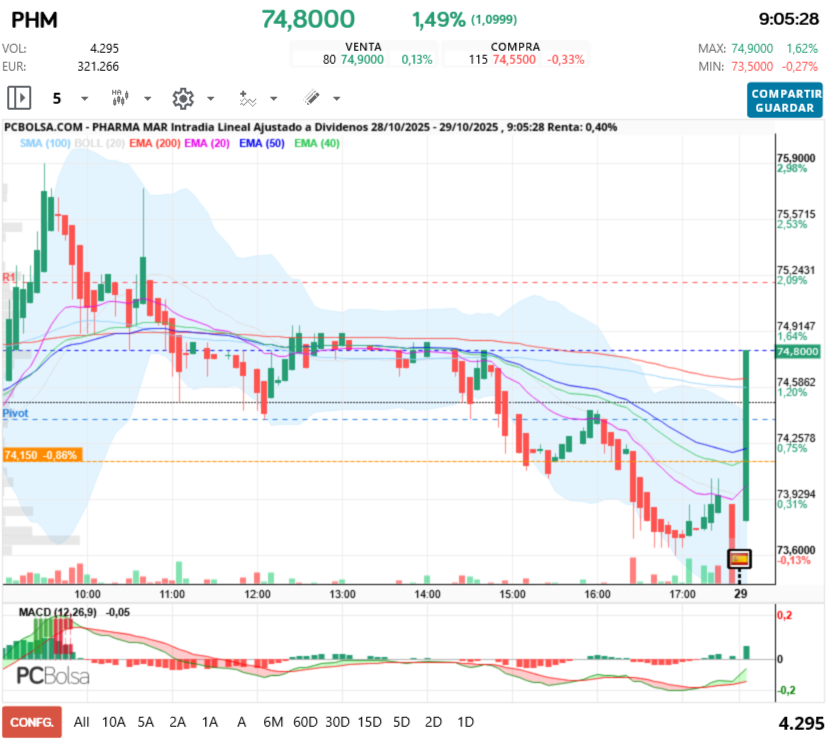Toggle the SMA (100) indicator legend
This screenshot has height=743, width=838.
coord(44,144)
